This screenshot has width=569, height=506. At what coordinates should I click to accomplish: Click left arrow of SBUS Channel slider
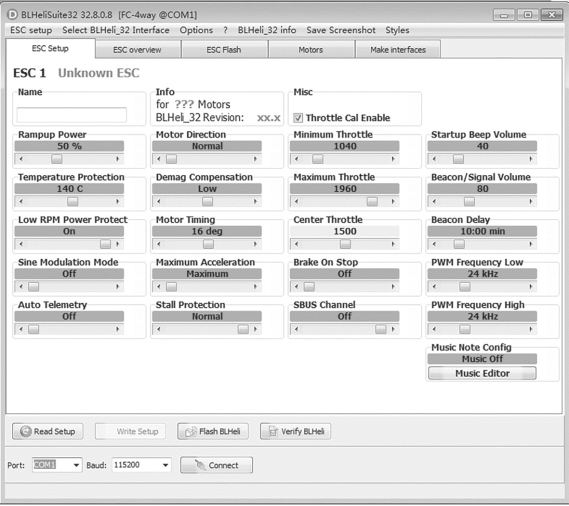click(296, 329)
